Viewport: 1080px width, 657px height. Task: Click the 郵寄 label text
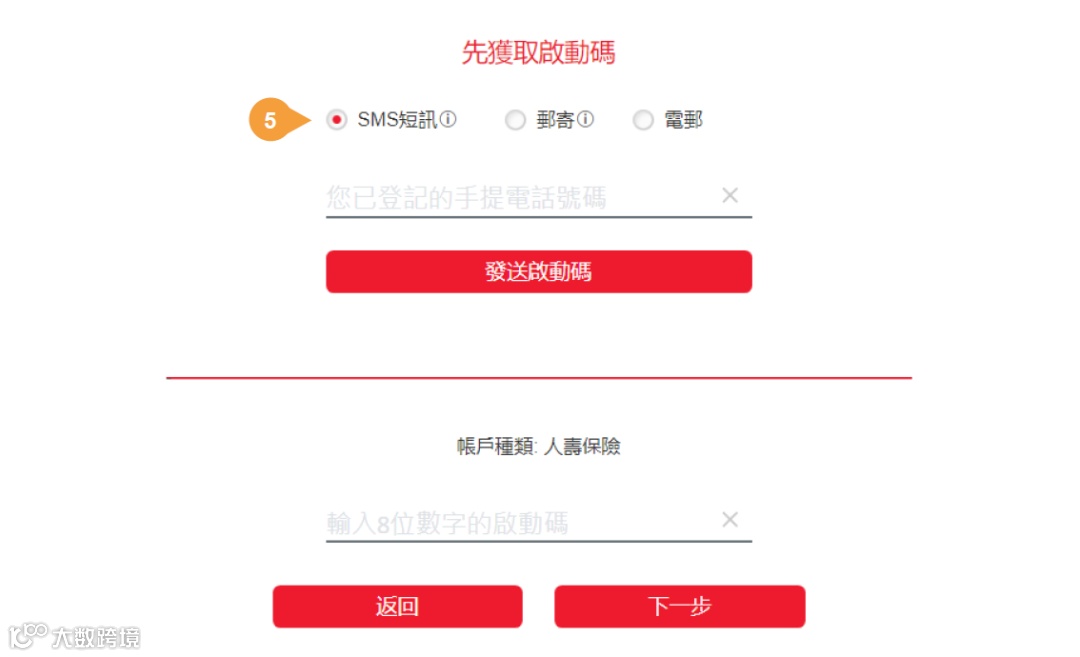point(556,120)
